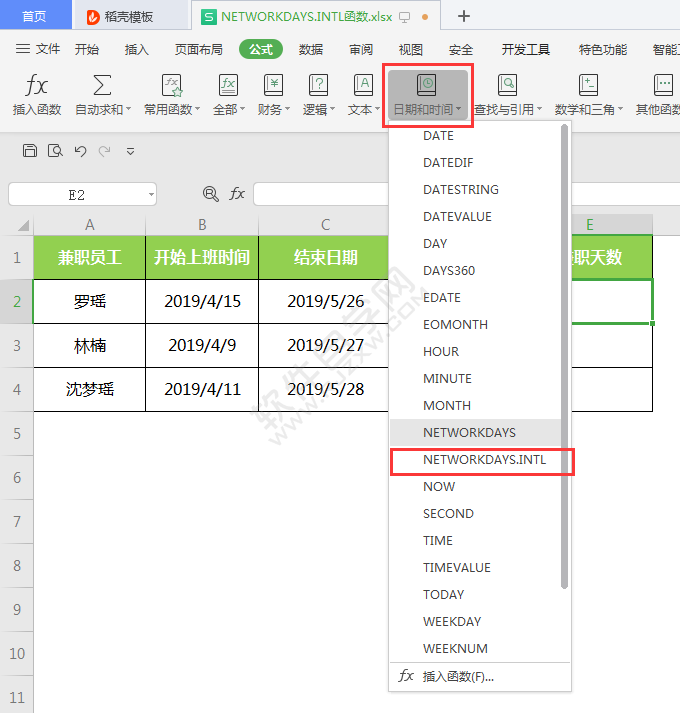Open the Logical functions icon
This screenshot has width=680, height=713.
[x=318, y=85]
